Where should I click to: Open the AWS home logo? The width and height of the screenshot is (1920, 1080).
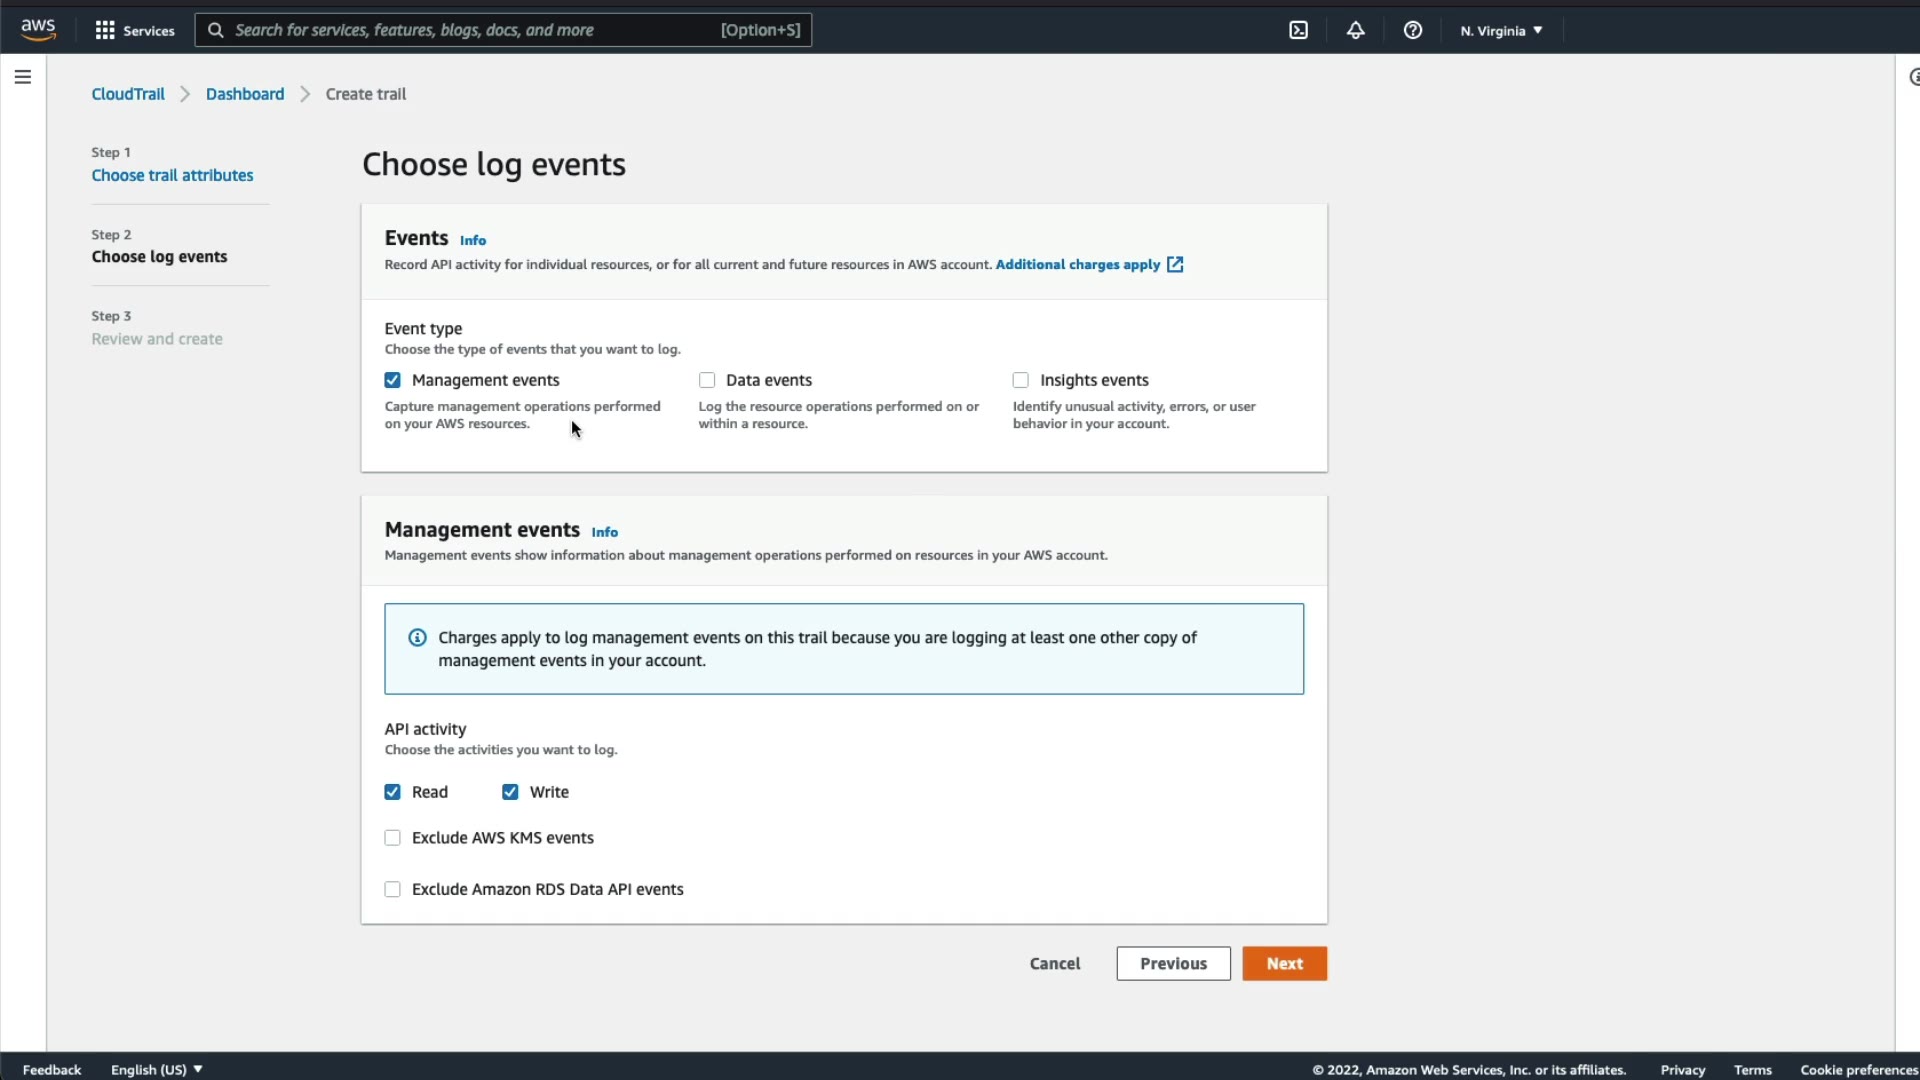(38, 29)
